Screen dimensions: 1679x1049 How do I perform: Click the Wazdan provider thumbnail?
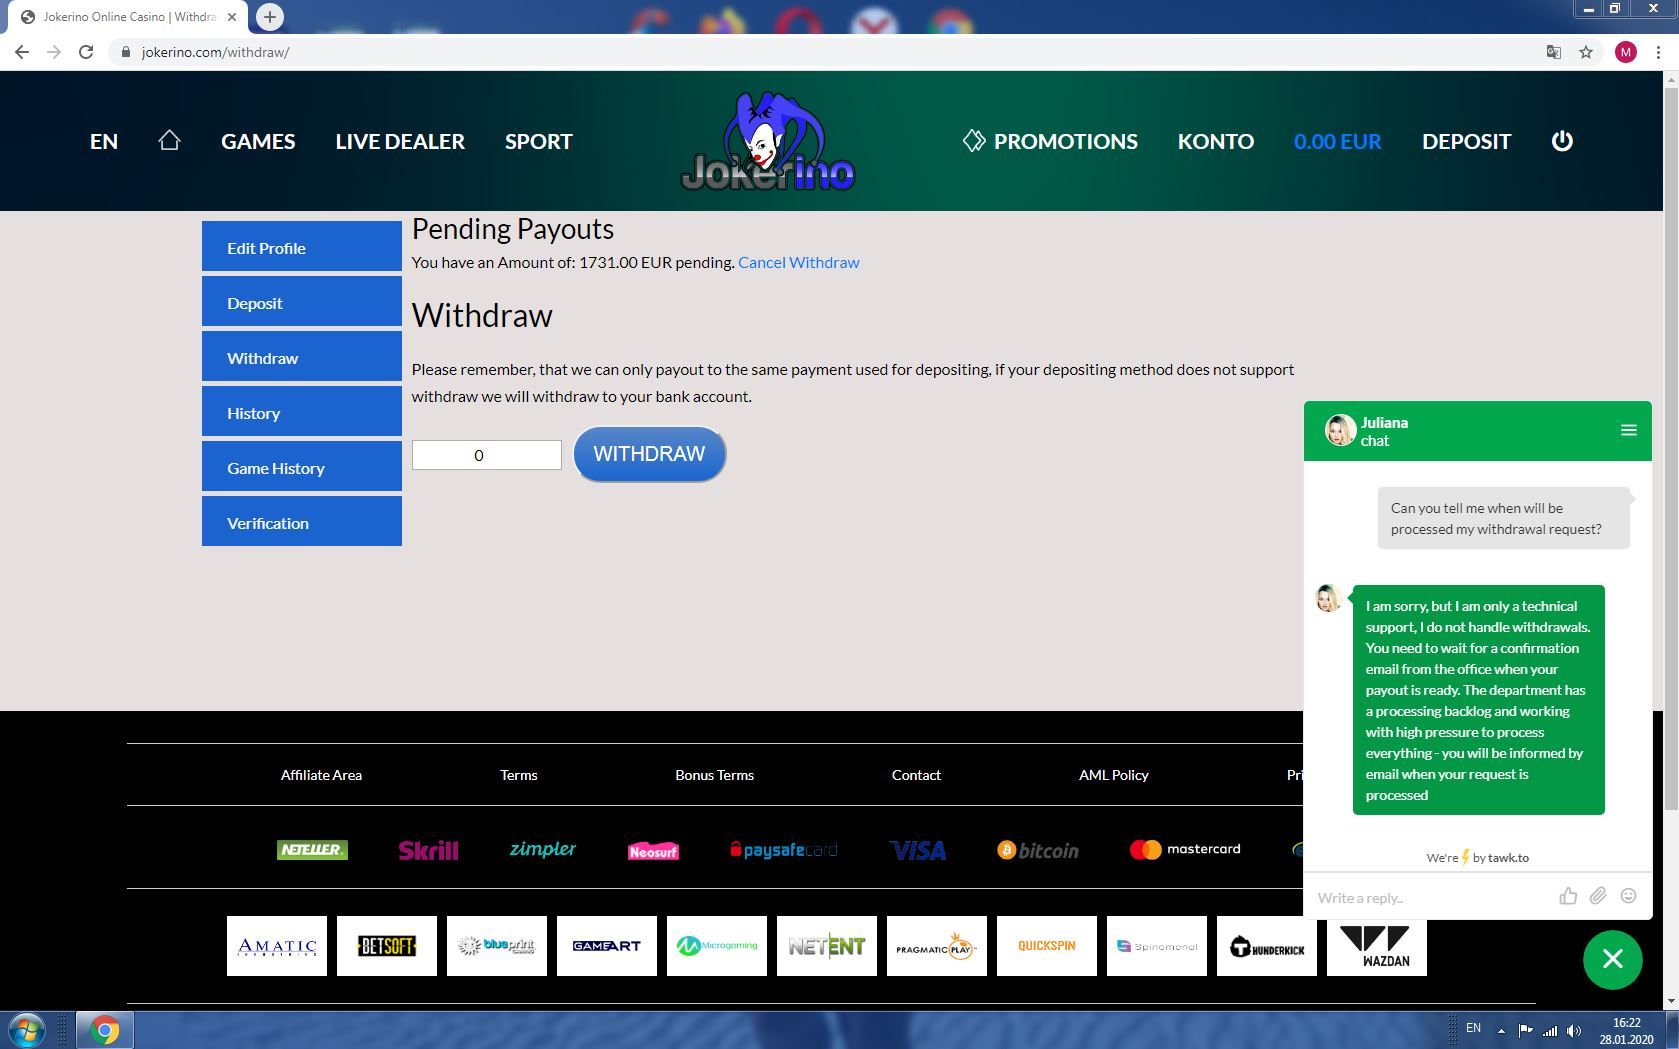tap(1377, 946)
